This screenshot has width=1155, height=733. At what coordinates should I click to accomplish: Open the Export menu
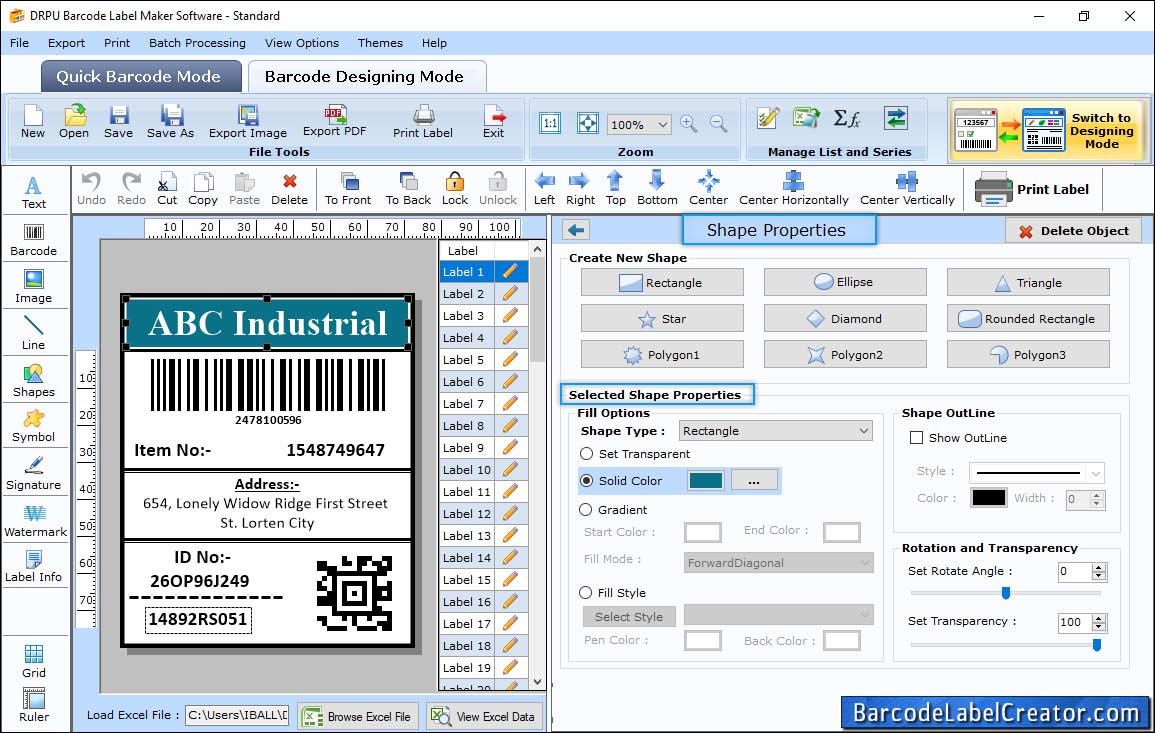coord(66,43)
